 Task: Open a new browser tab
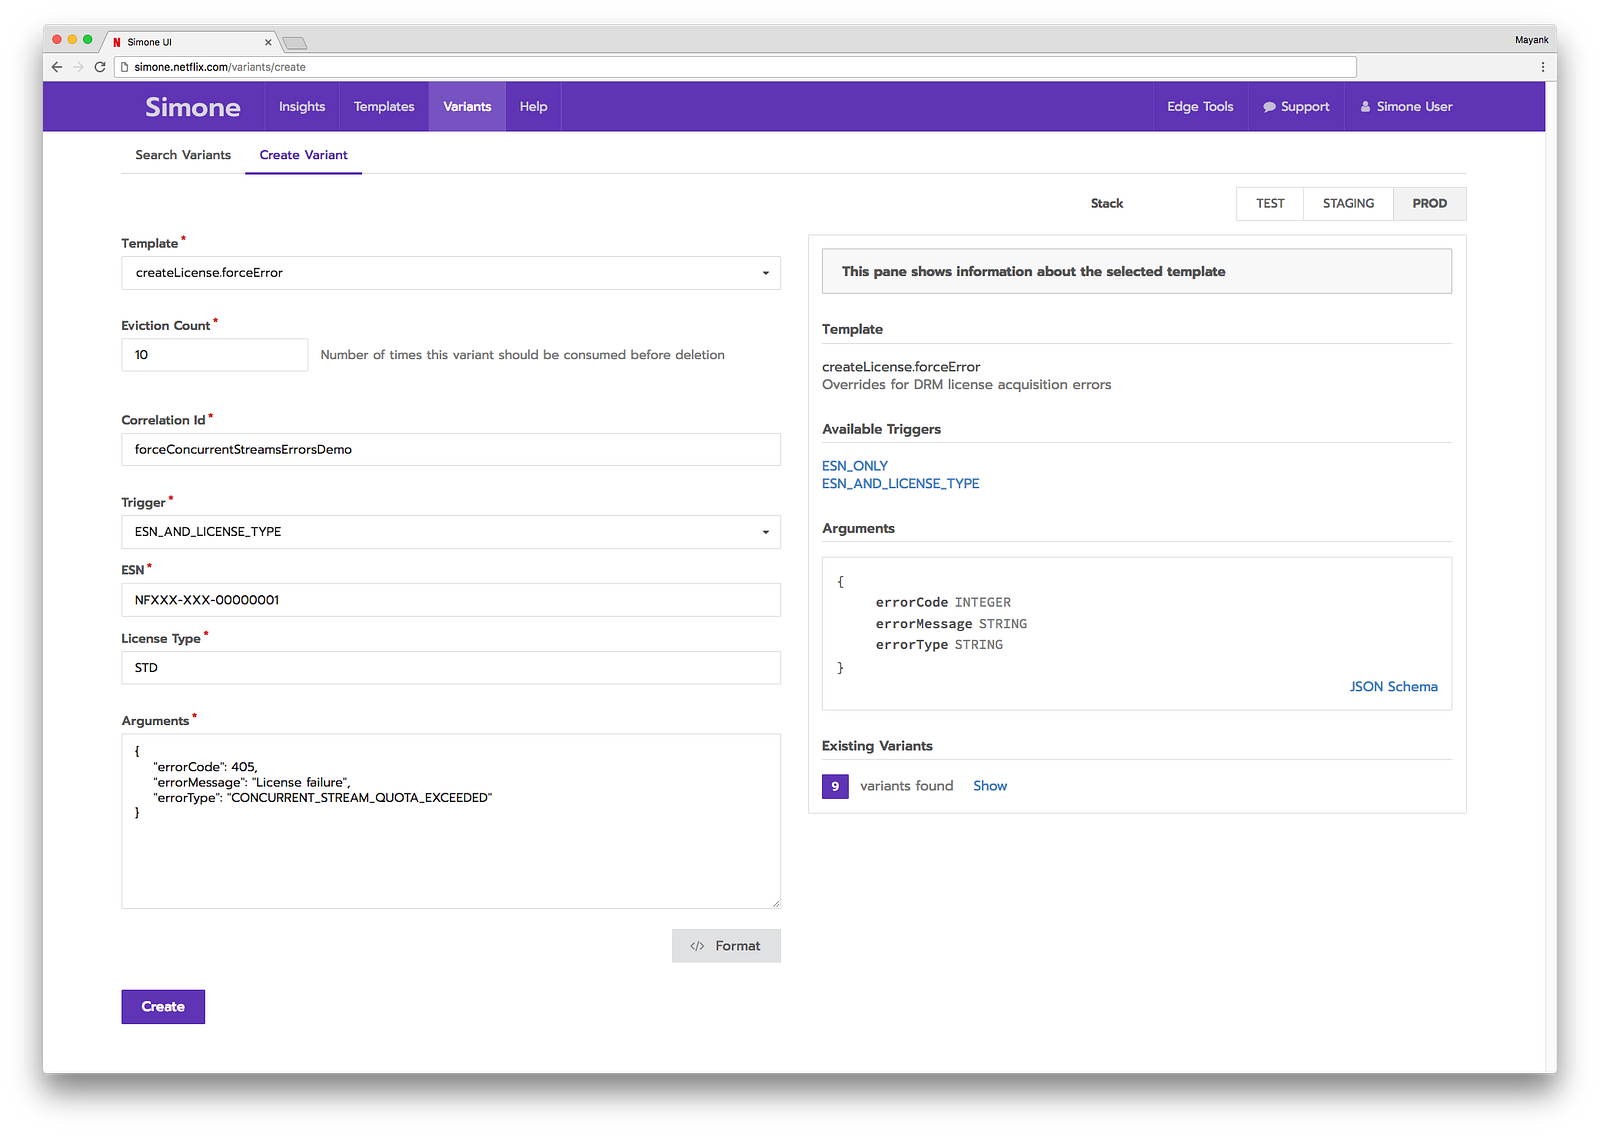[x=295, y=42]
